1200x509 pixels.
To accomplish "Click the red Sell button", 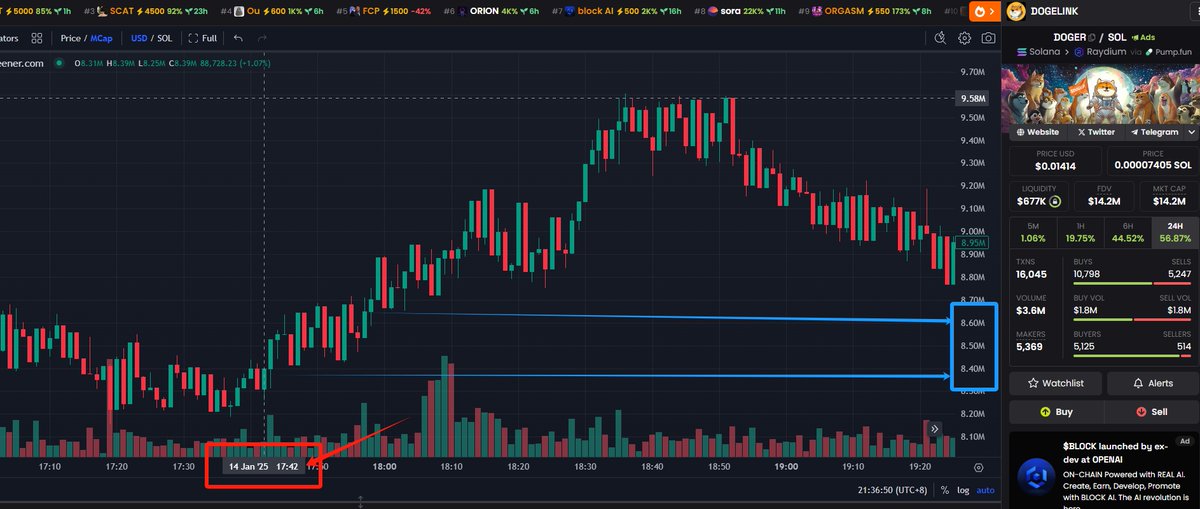I will (x=1153, y=411).
